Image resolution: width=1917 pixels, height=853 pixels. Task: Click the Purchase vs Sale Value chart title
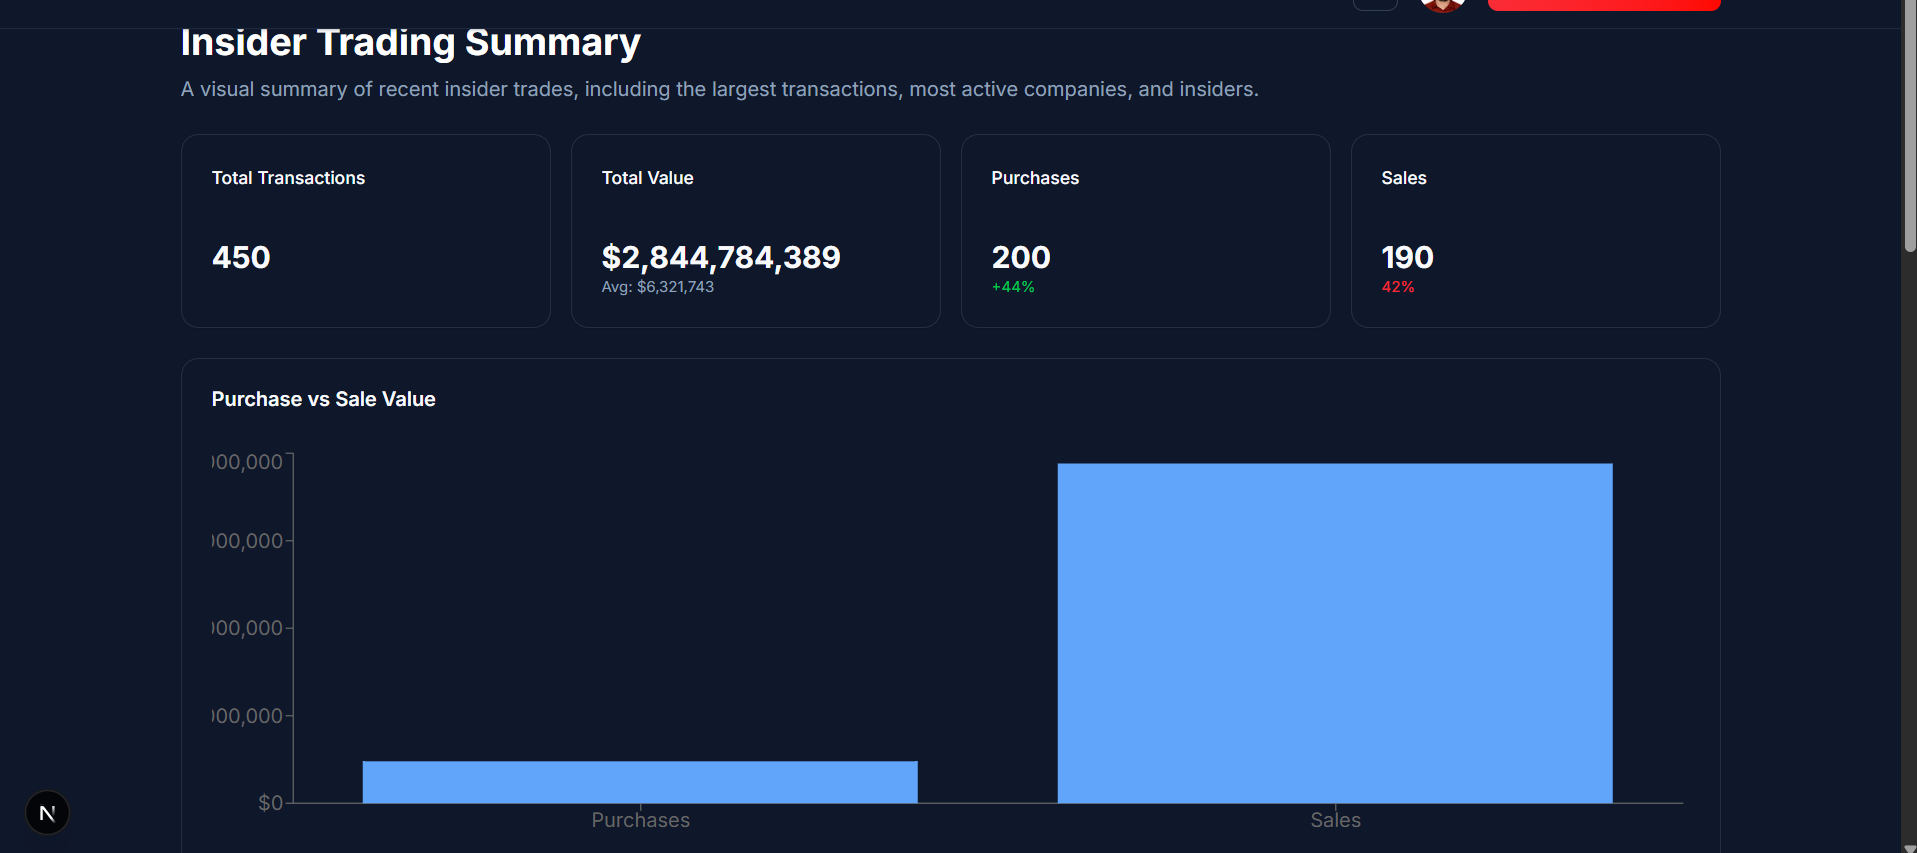click(x=323, y=398)
